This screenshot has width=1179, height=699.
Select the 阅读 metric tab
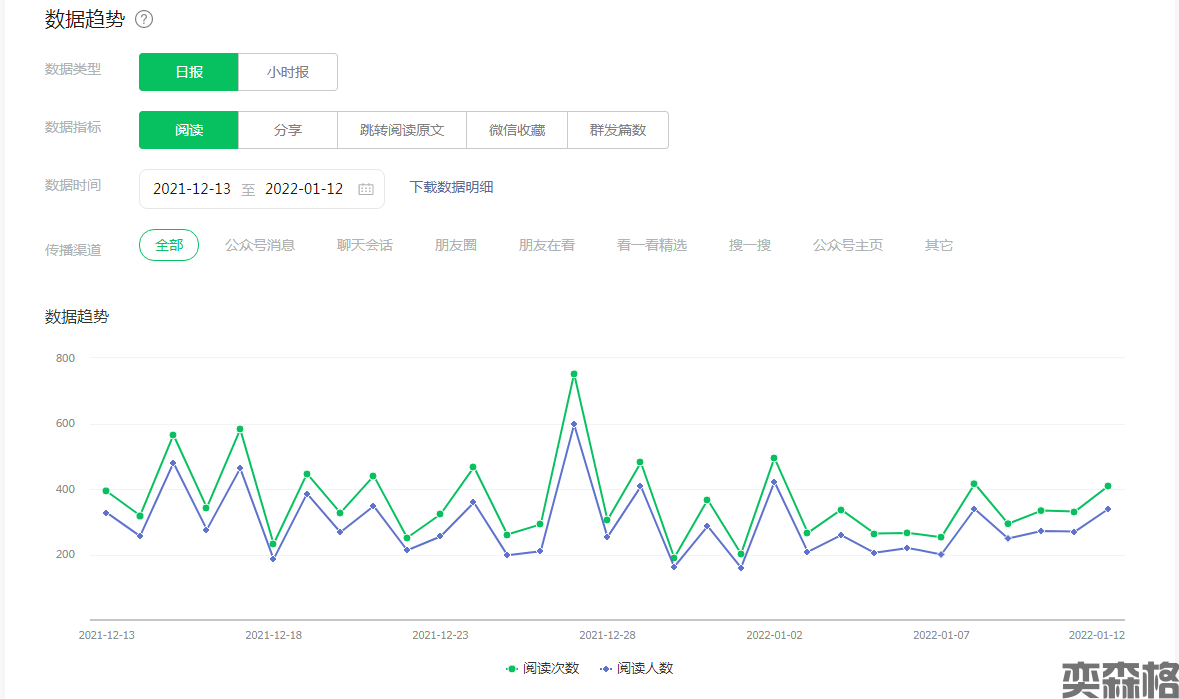coord(189,130)
